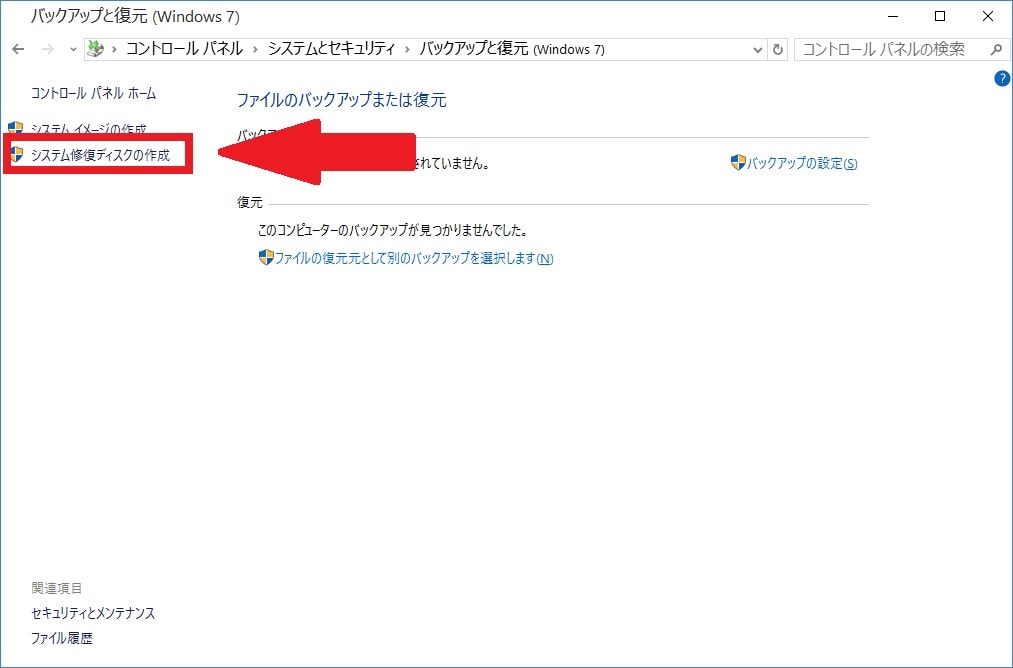Expand the chevron after システムとセキュリティ breadcrumb
Viewport: 1013px width, 668px height.
[407, 50]
